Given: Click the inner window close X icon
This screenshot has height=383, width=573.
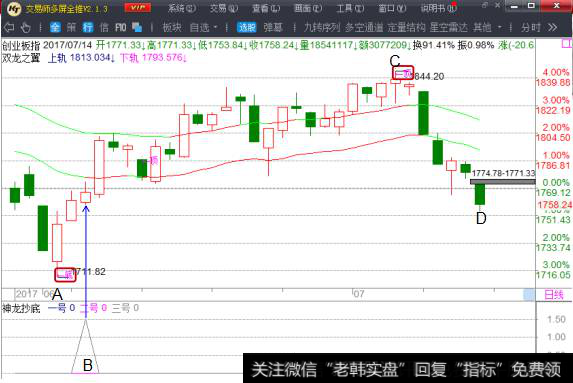Looking at the screenshot, I should point(497,5).
